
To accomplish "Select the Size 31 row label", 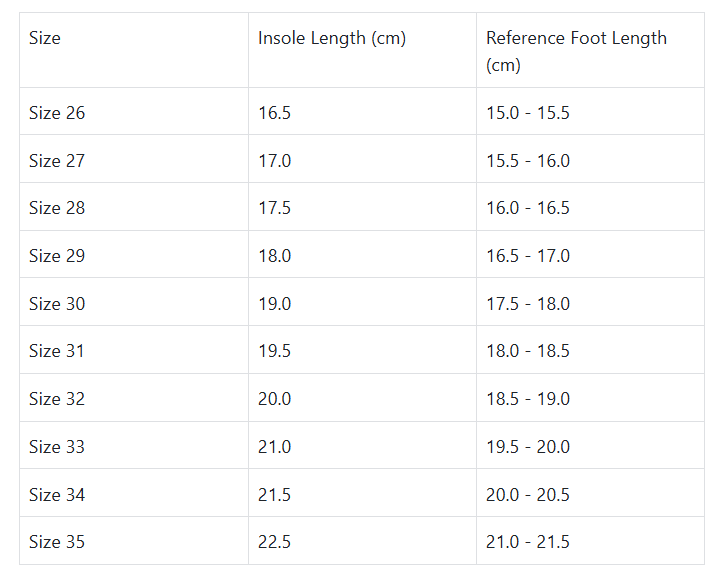I will point(57,351).
